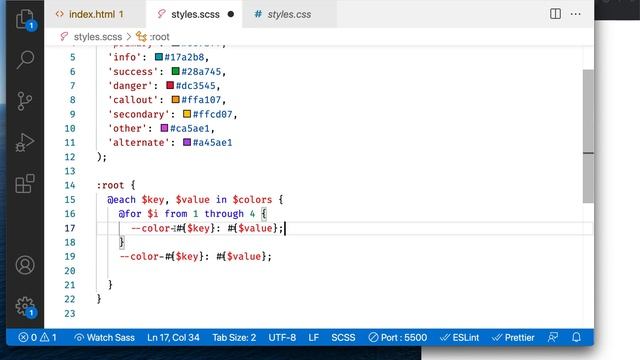Open color picker for #17a2b8 swatch

pos(159,57)
